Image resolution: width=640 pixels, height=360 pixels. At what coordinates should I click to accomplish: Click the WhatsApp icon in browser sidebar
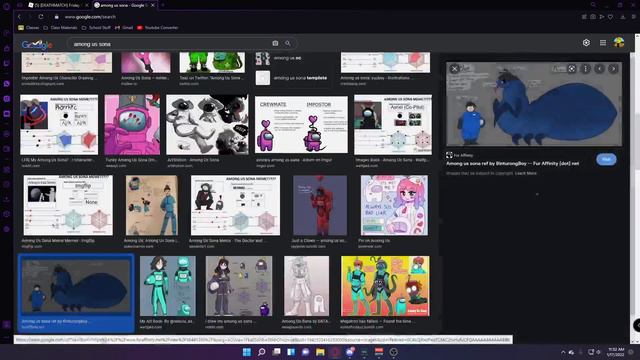pos(7,84)
